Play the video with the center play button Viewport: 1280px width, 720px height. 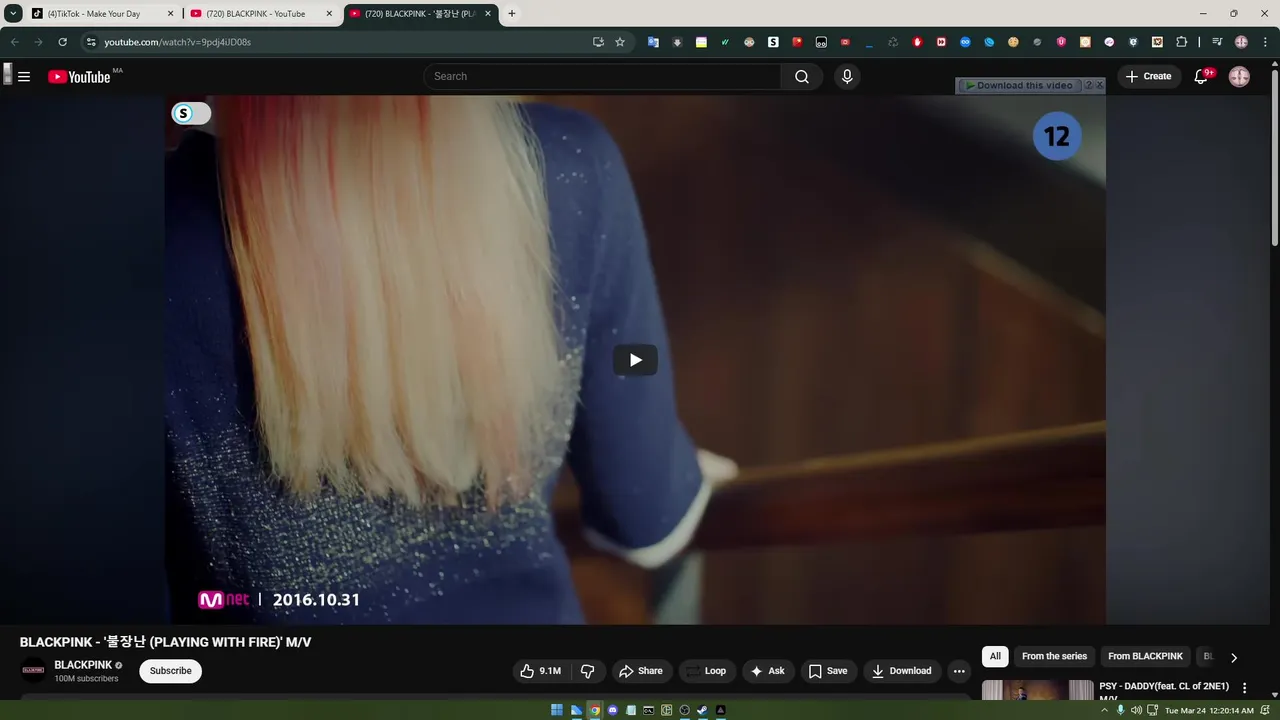click(635, 360)
